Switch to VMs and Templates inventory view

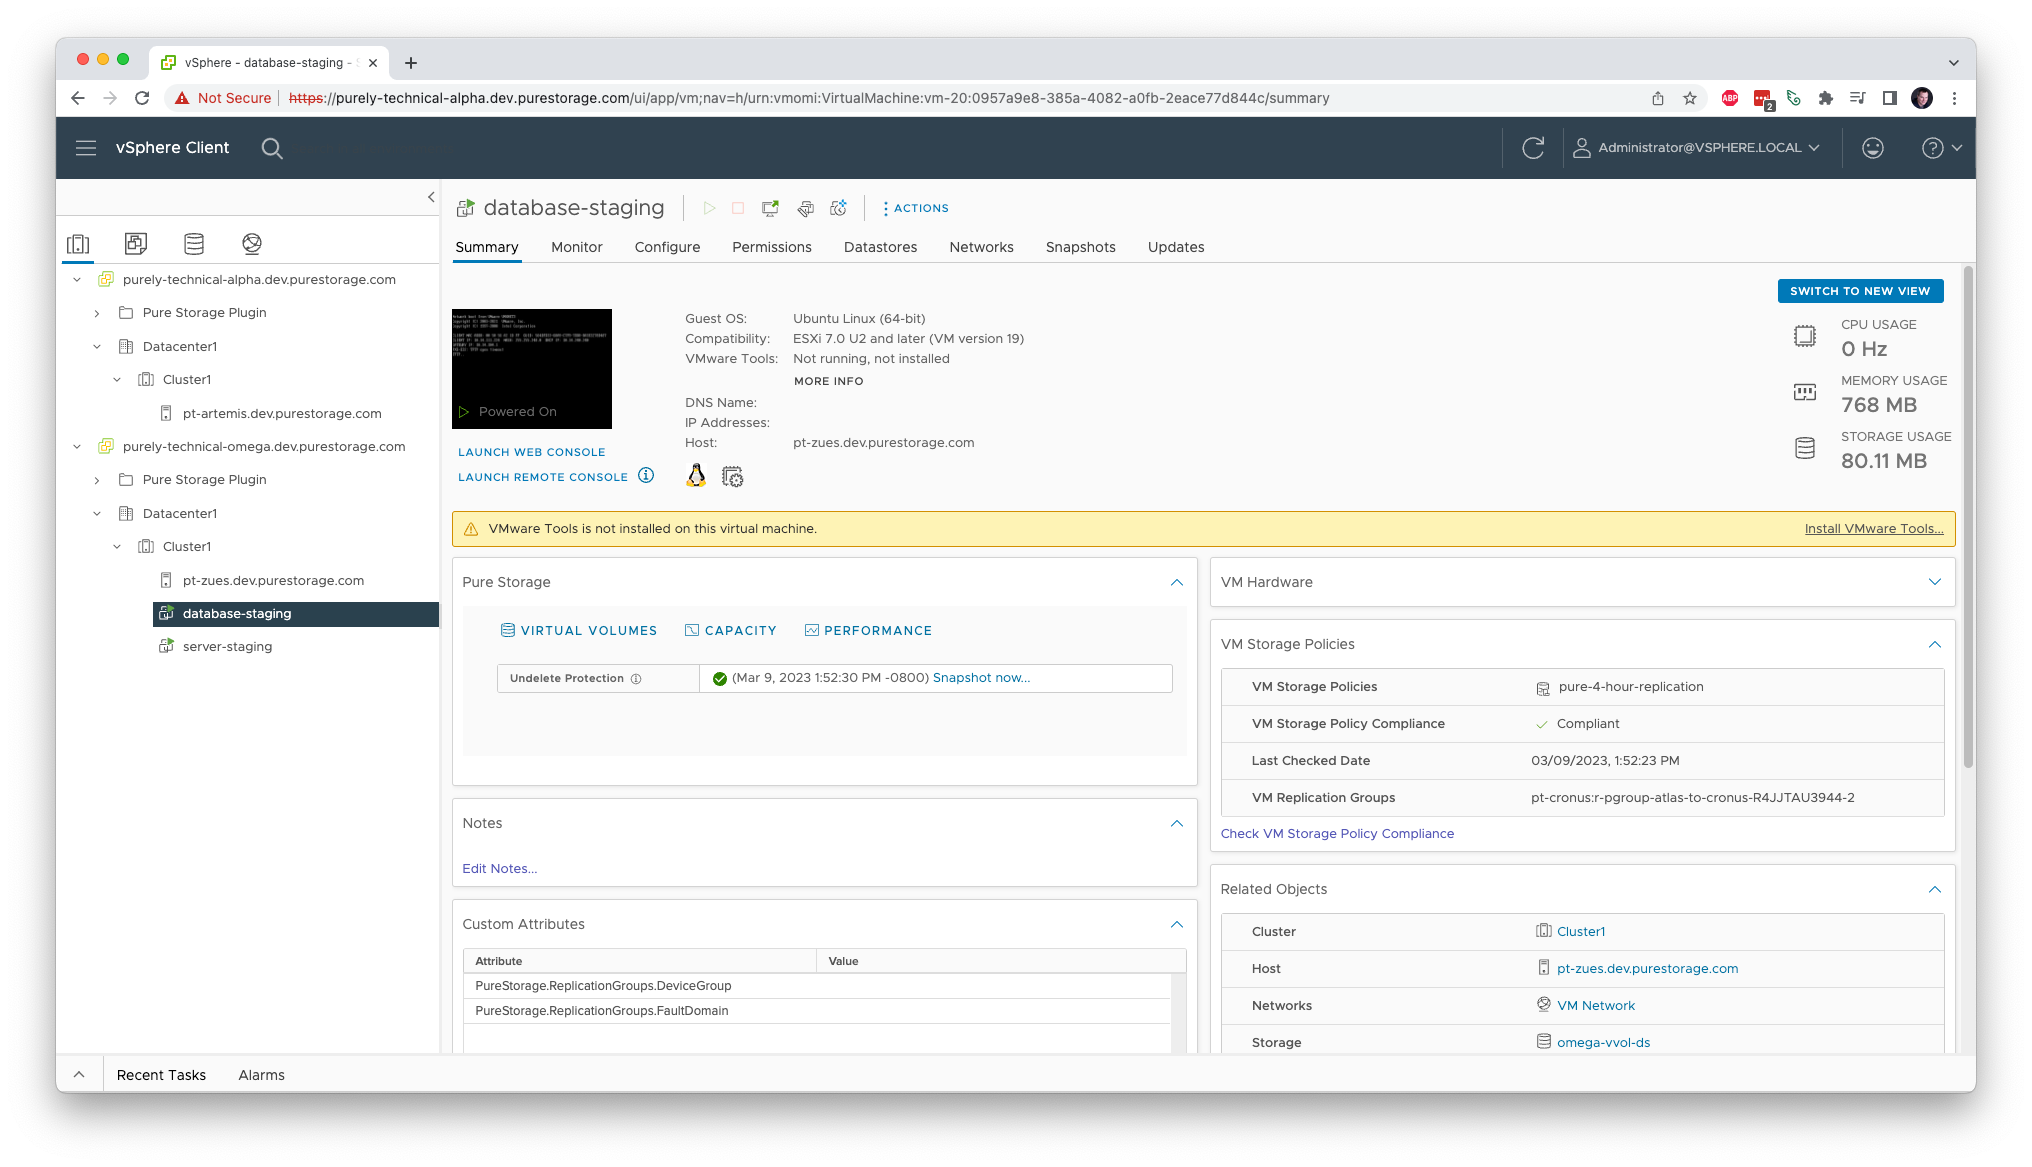coord(136,243)
